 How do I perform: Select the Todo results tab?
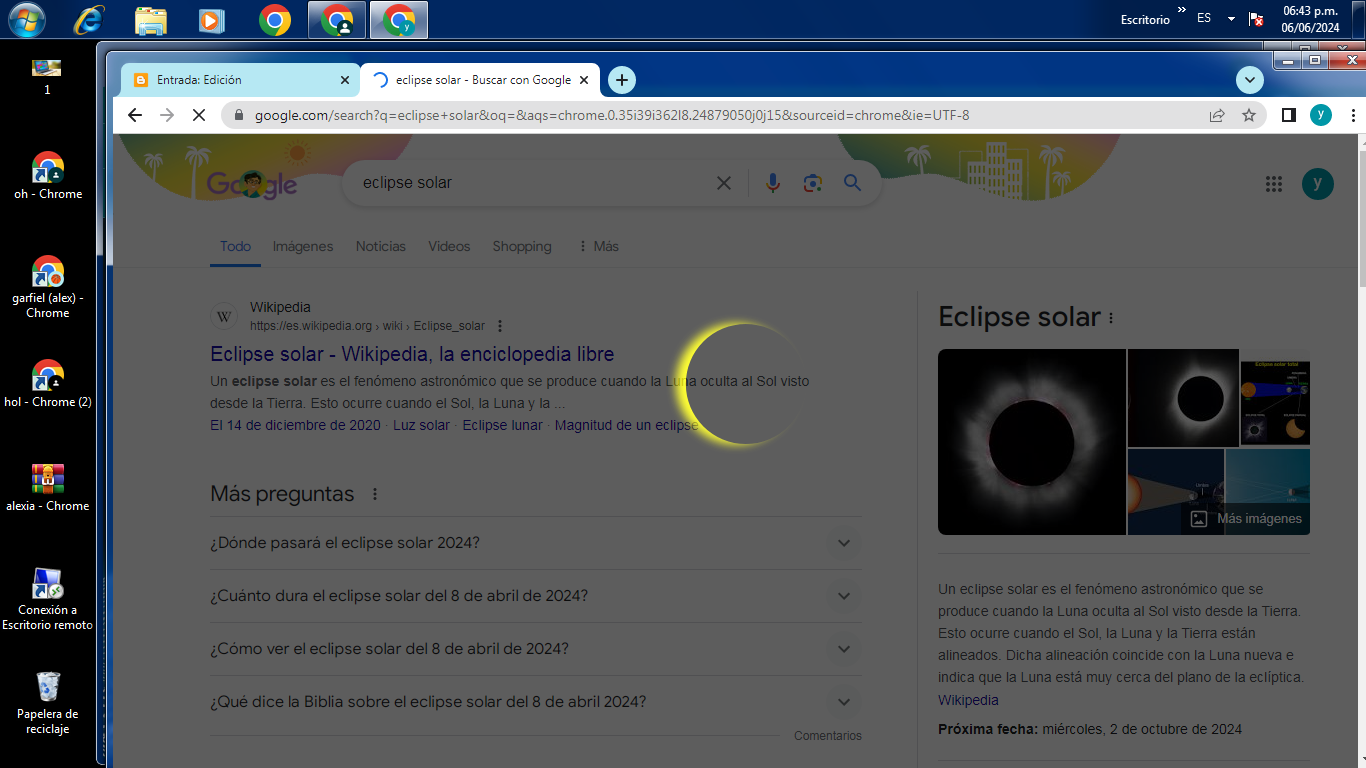[x=235, y=246]
